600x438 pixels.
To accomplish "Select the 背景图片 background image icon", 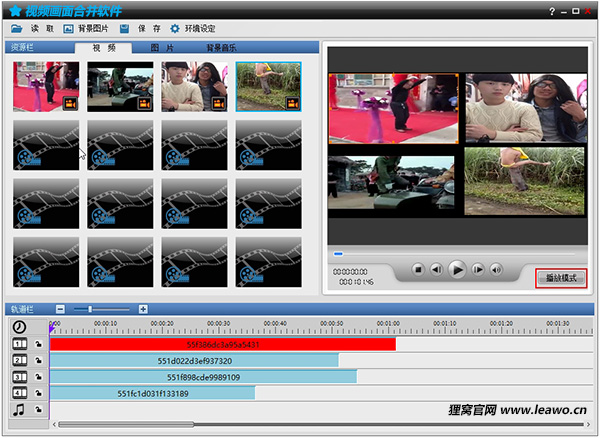I will point(68,29).
